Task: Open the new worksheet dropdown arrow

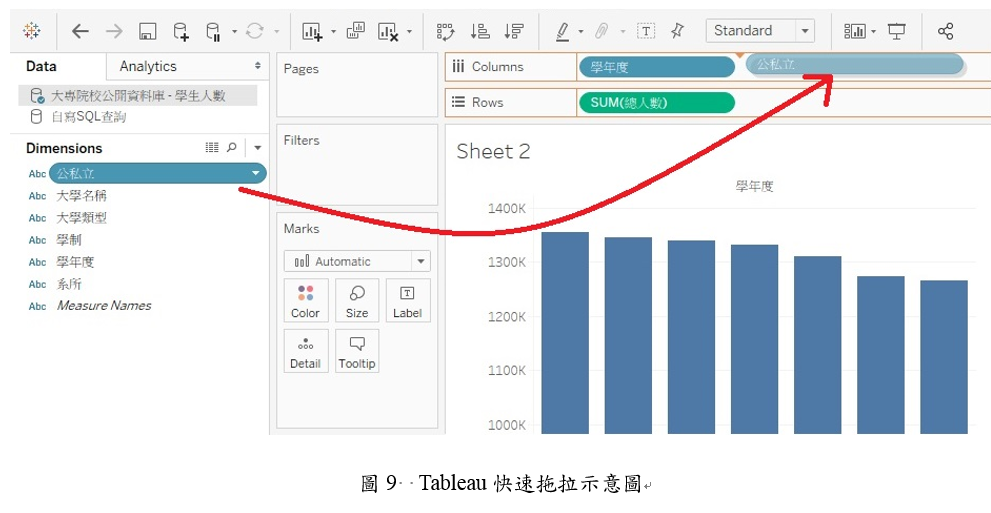Action: [333, 32]
